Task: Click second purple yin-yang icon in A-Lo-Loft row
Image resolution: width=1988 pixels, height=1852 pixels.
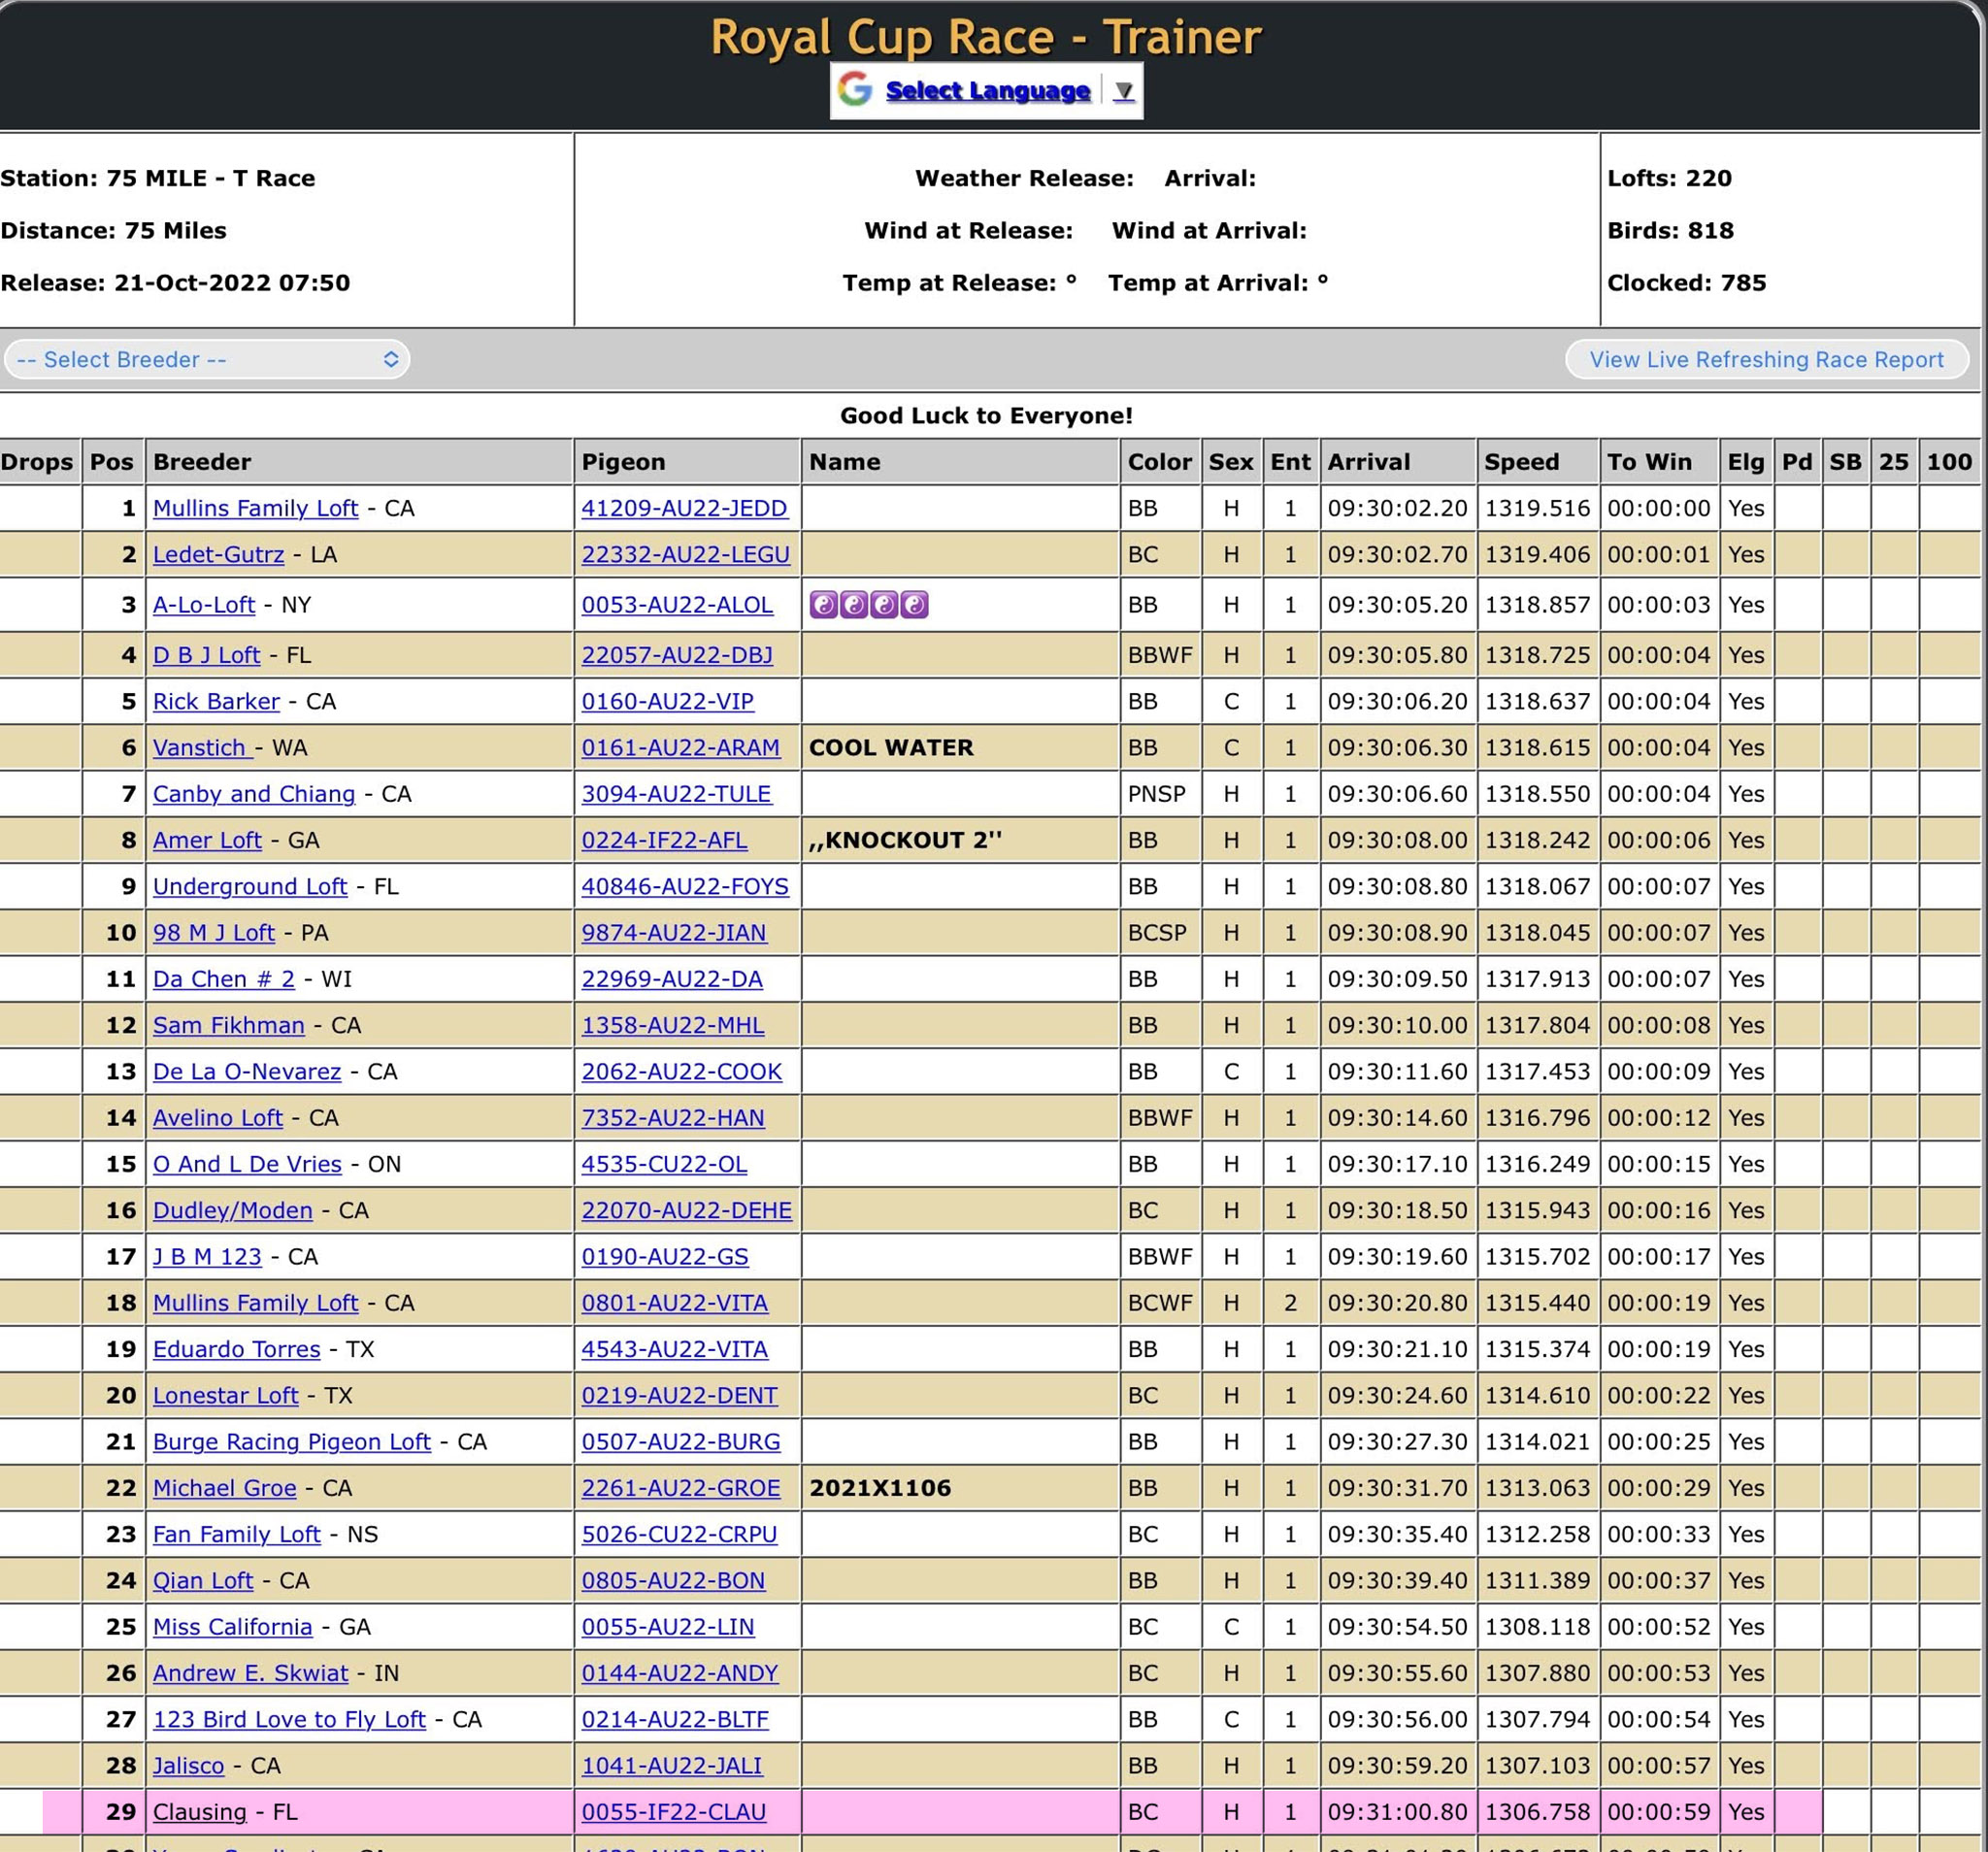Action: (x=853, y=605)
